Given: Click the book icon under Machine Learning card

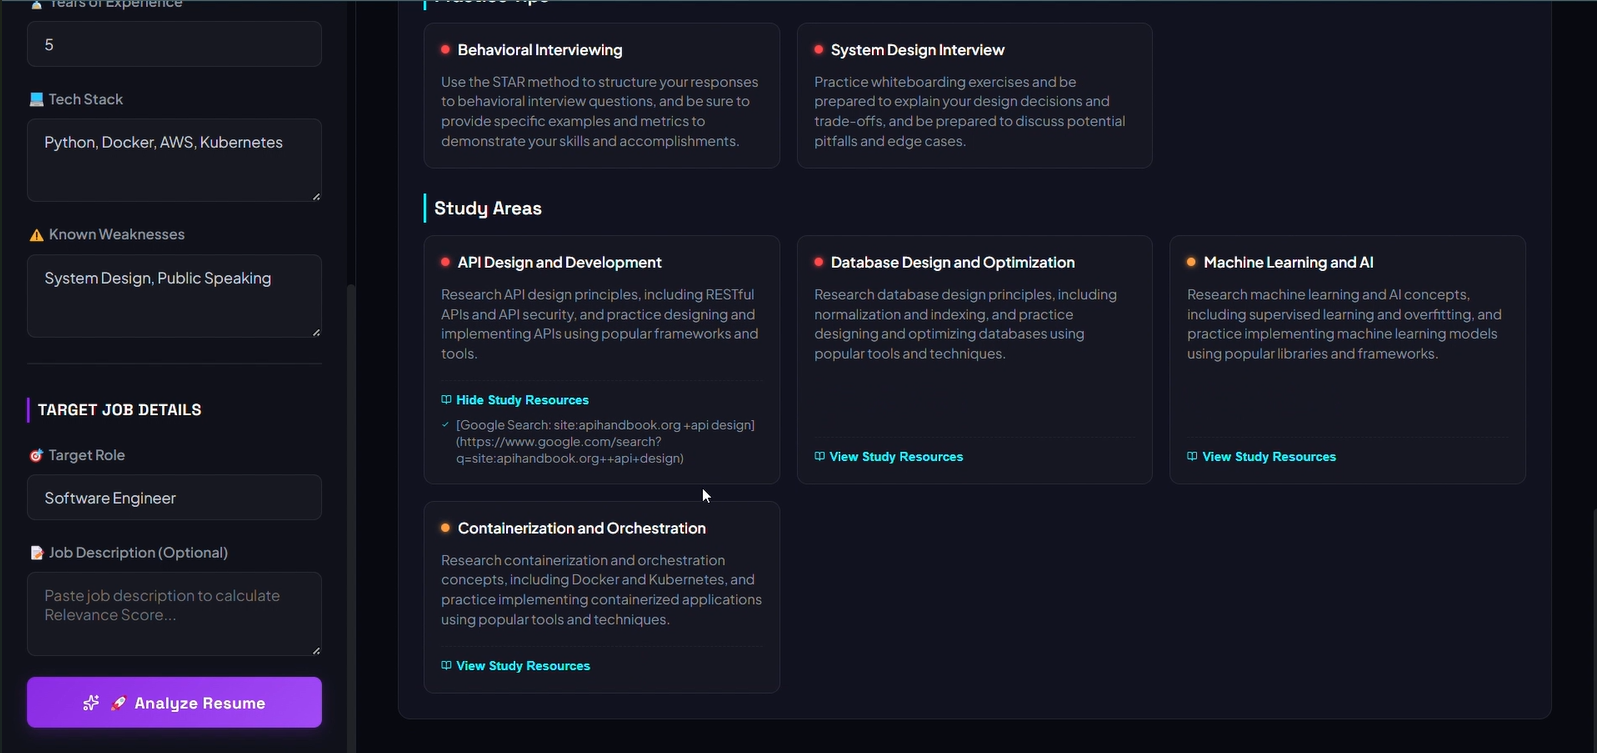Looking at the screenshot, I should point(1192,456).
